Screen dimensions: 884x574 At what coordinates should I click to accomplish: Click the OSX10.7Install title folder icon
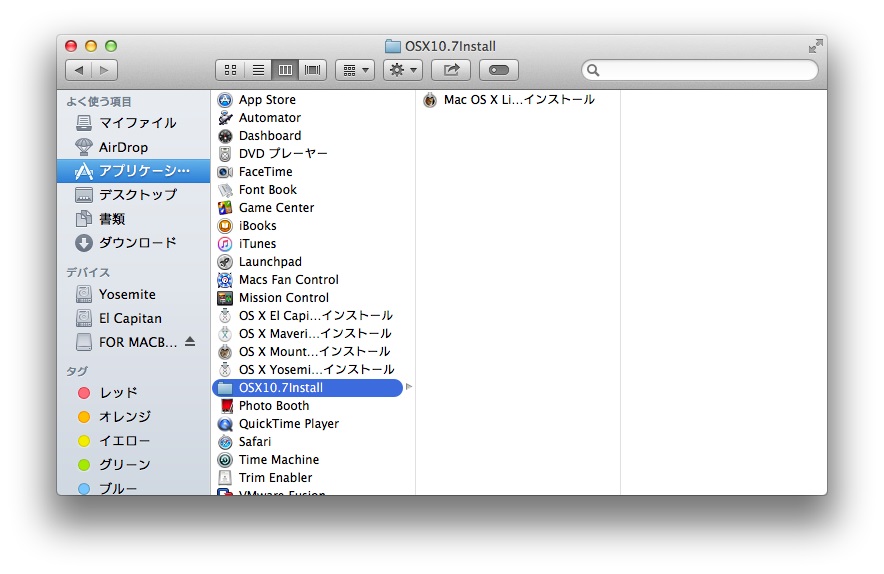392,46
